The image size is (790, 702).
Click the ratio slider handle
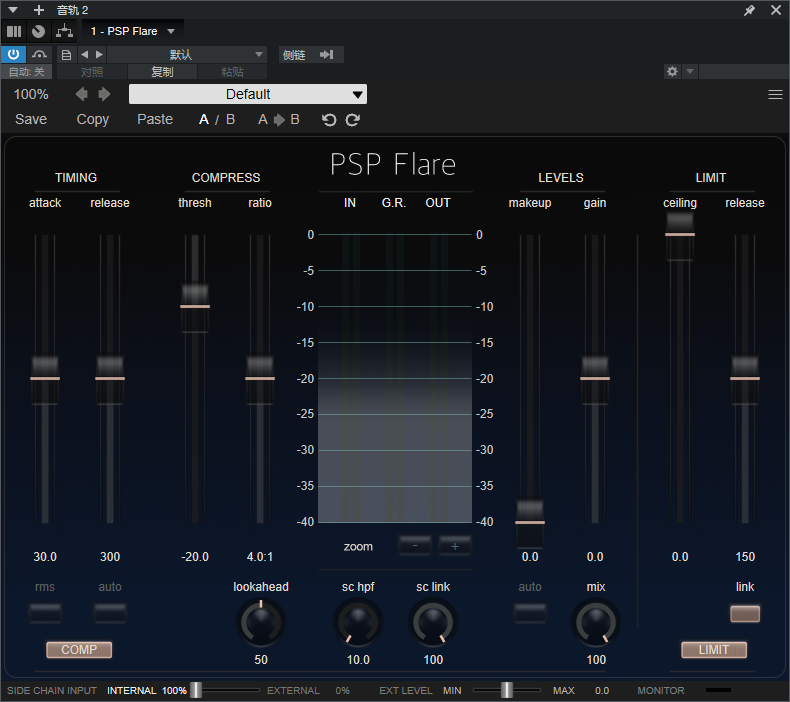[260, 378]
